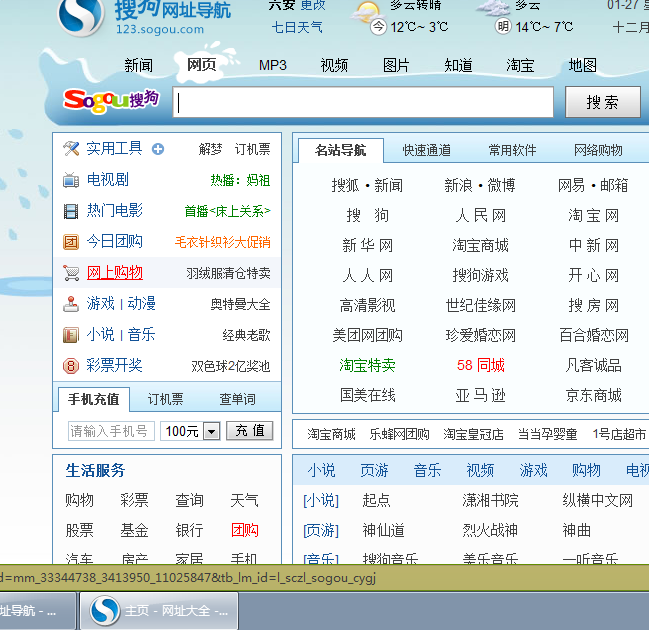Click the colorful Sogou搜狗 search logo
649x630 pixels.
pyautogui.click(x=111, y=101)
